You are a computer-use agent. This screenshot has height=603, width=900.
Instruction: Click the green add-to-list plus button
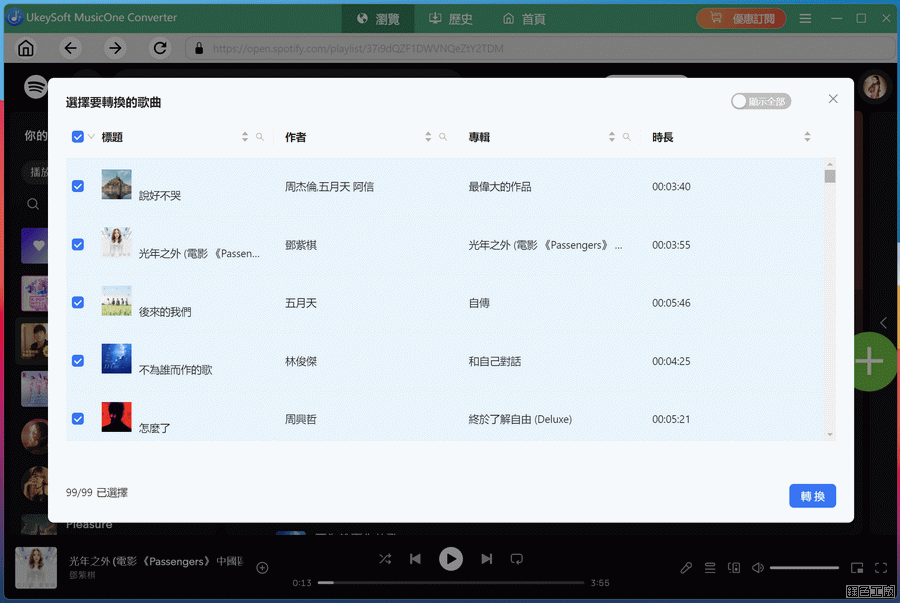click(870, 361)
